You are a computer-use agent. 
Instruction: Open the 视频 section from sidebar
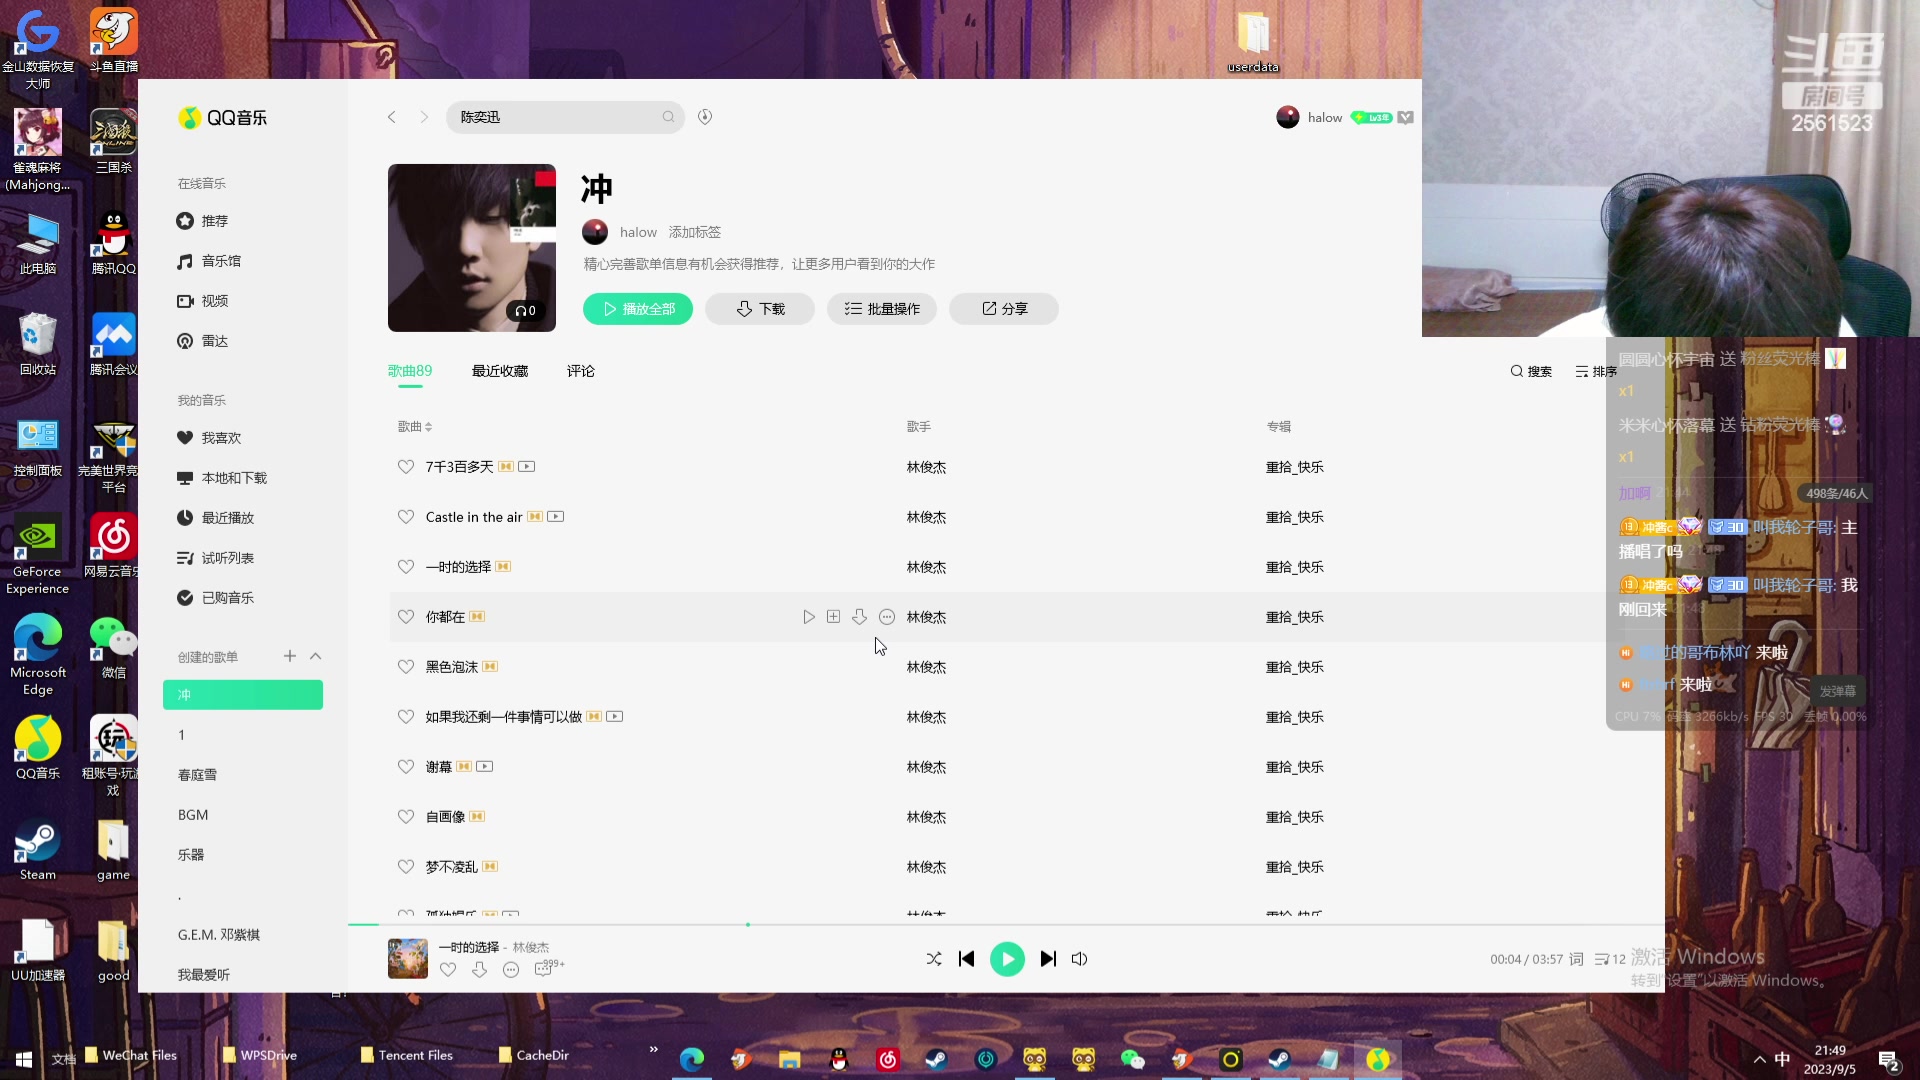click(x=213, y=301)
